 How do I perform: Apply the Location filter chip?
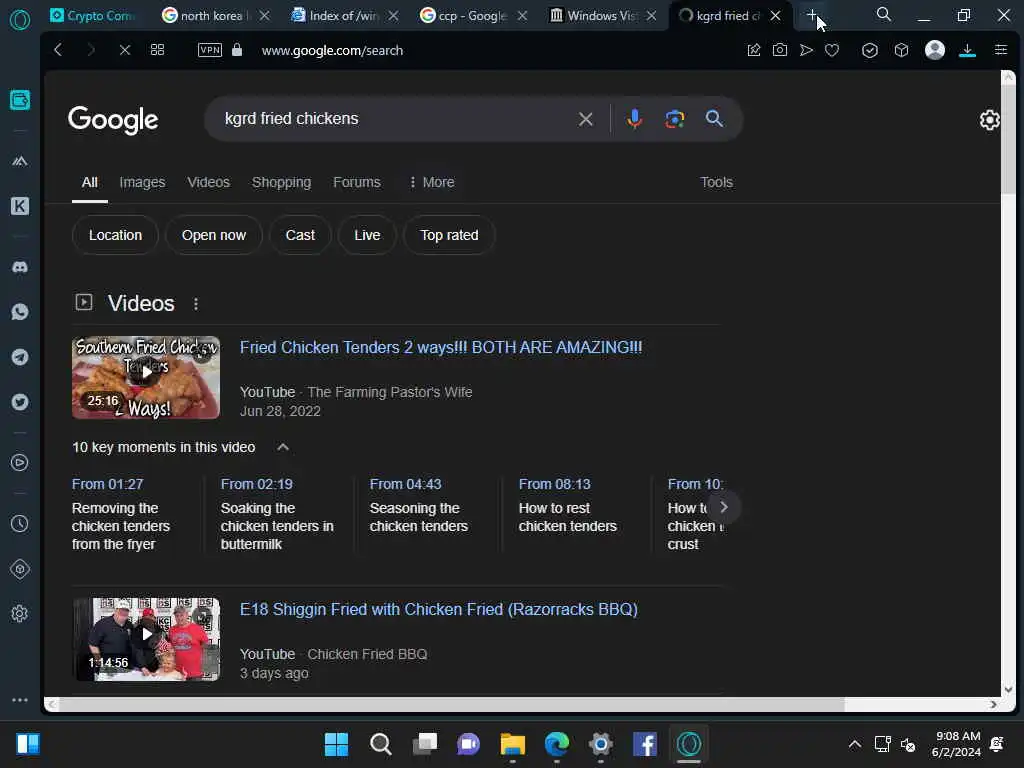[115, 235]
